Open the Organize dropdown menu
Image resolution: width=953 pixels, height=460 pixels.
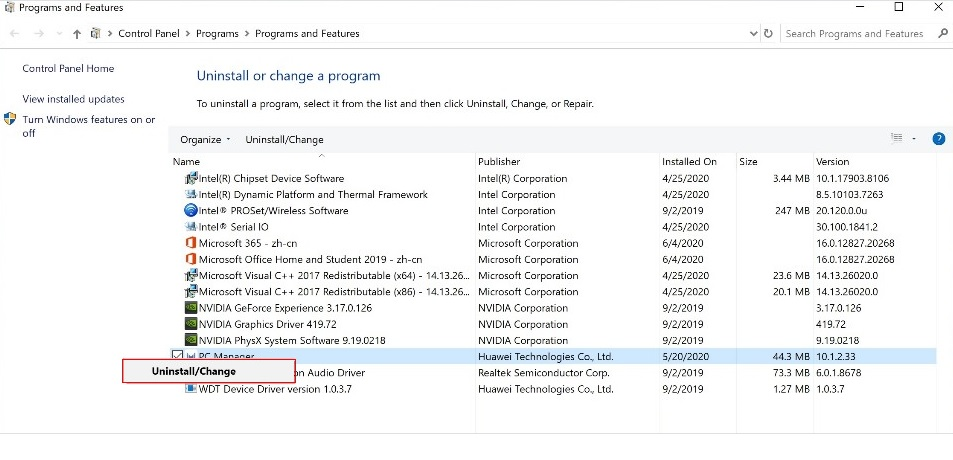[204, 139]
